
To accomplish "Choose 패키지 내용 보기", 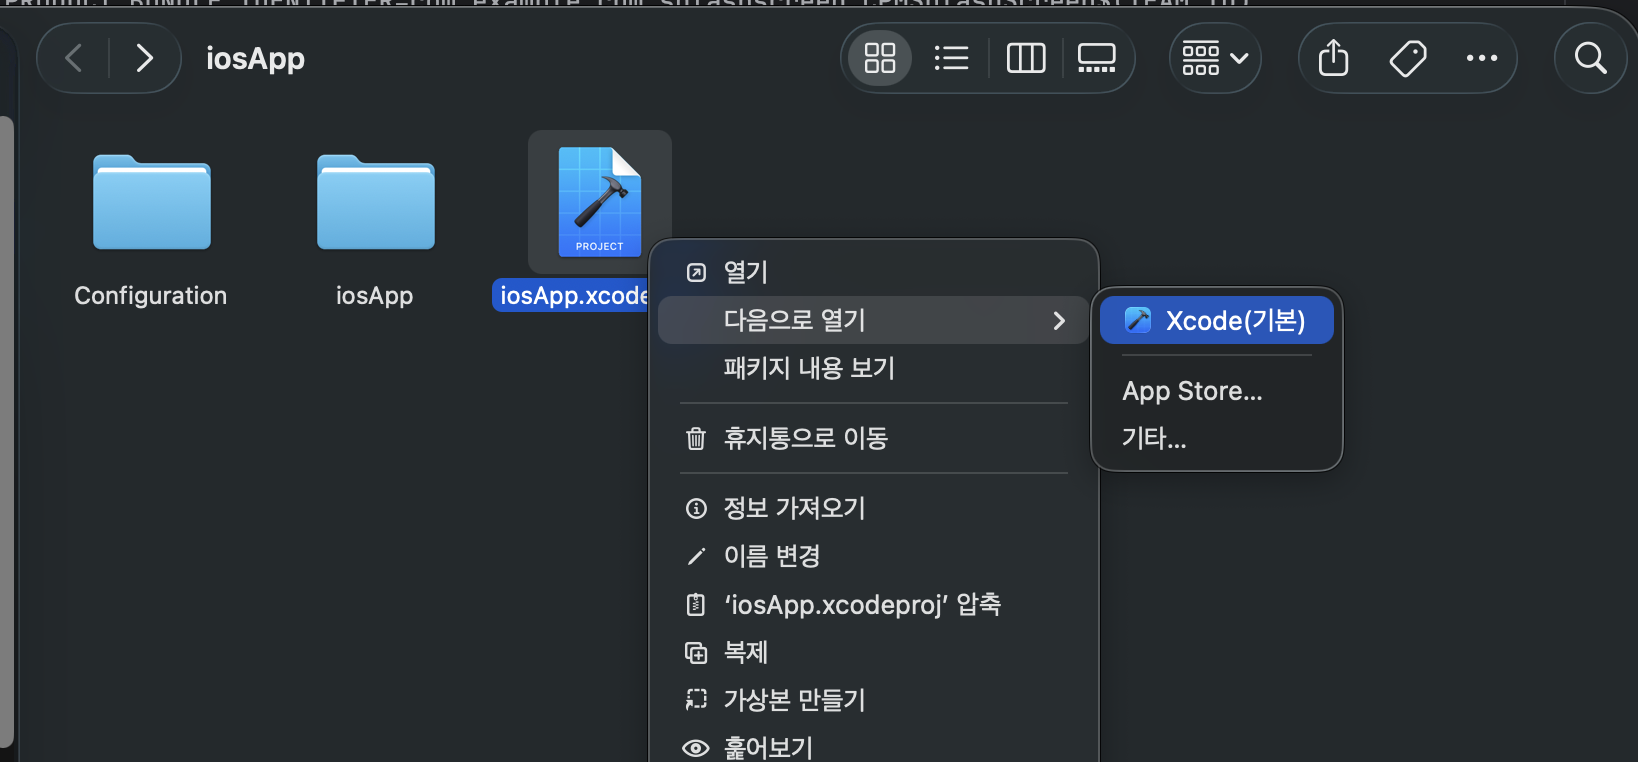I will (x=873, y=368).
